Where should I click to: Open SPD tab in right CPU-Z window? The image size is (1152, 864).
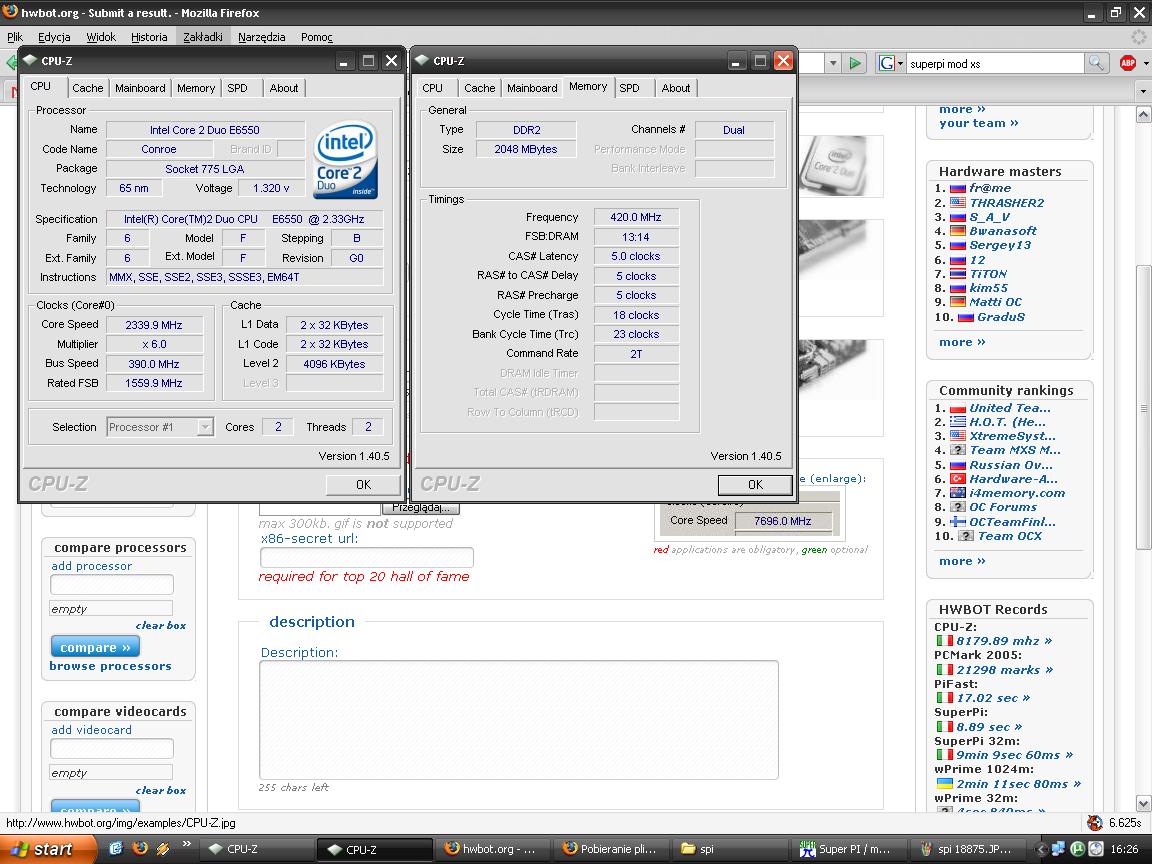click(630, 88)
